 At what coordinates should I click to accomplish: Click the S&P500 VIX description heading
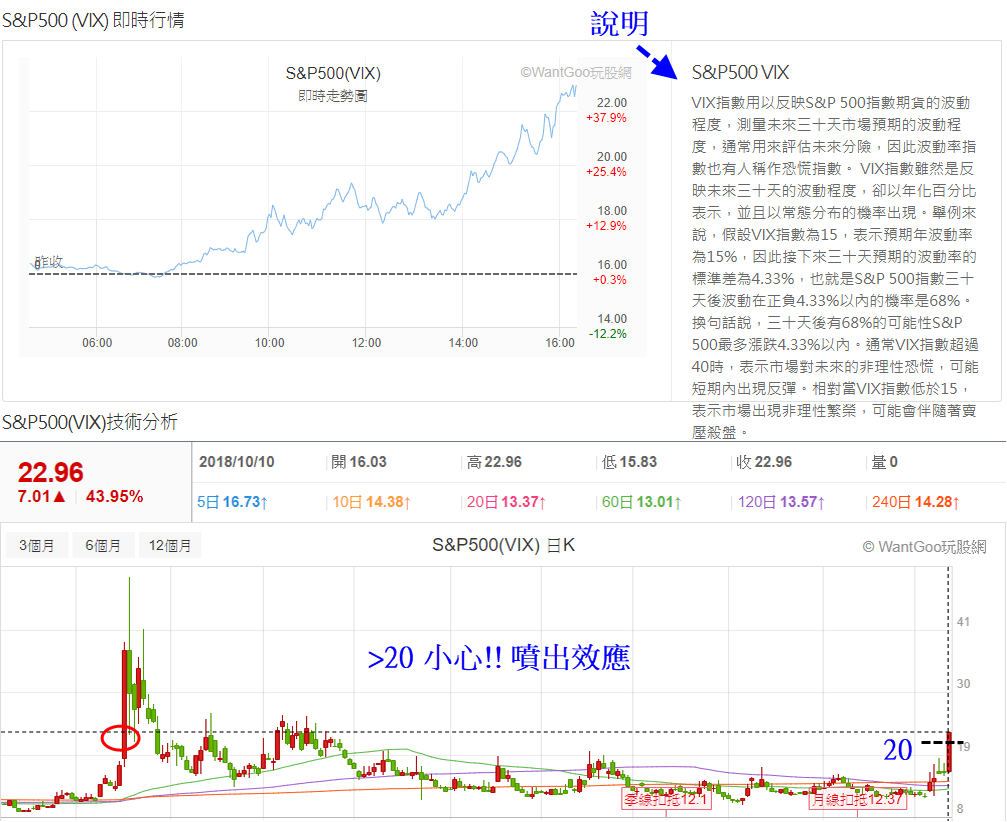[x=740, y=73]
